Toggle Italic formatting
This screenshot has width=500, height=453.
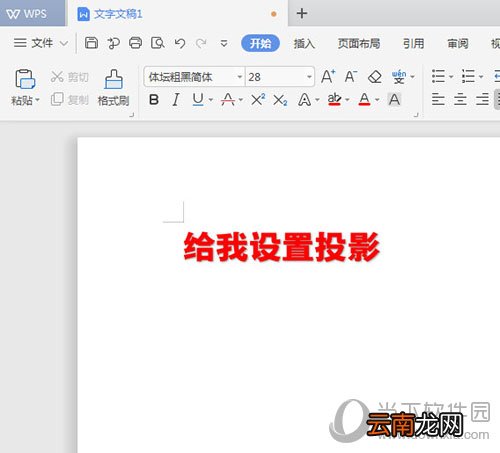pos(176,99)
